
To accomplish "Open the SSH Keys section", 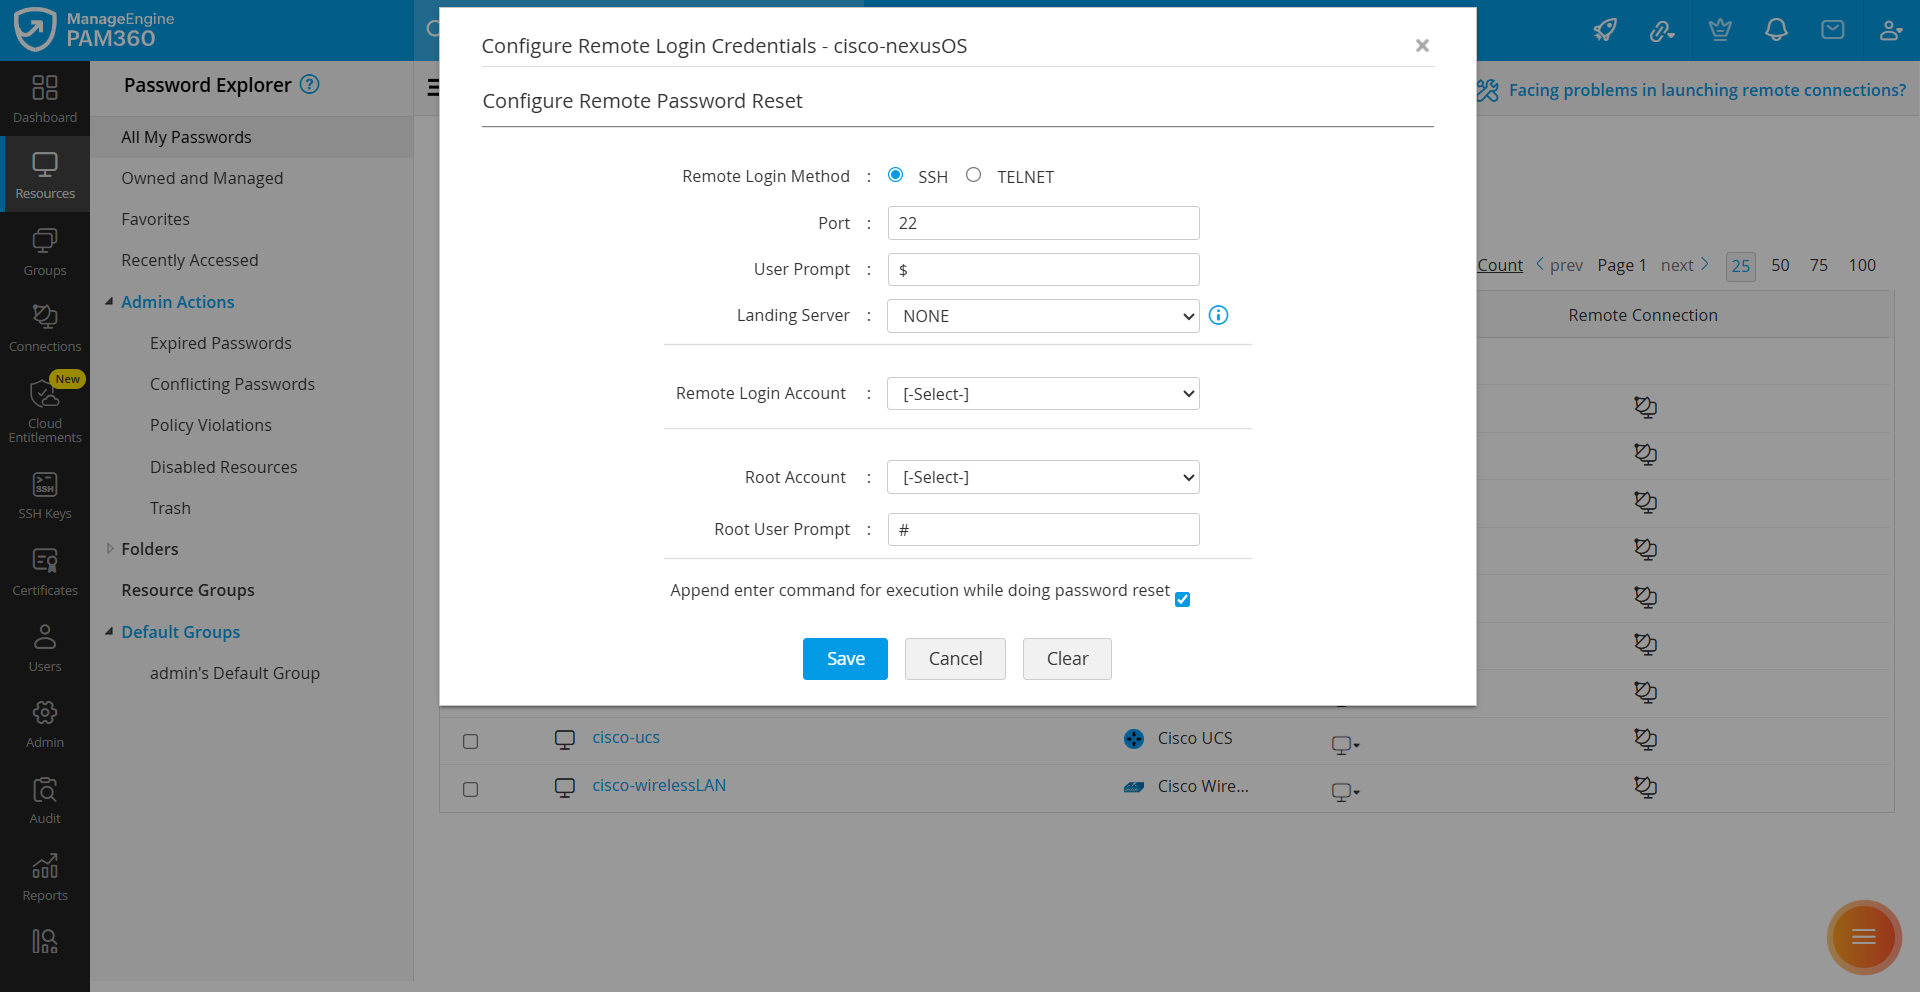I will coord(44,492).
